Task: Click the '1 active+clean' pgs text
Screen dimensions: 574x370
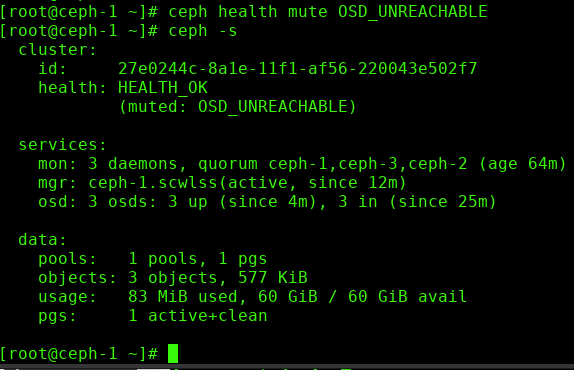Action: point(198,315)
